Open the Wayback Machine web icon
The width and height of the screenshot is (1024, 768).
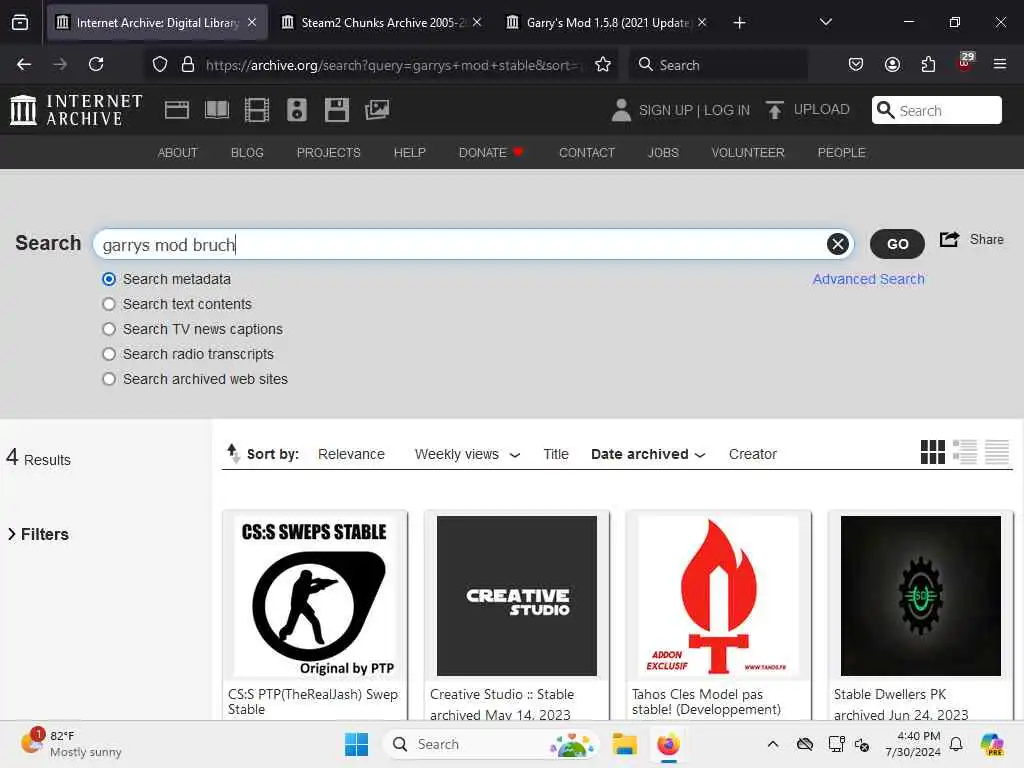[177, 110]
